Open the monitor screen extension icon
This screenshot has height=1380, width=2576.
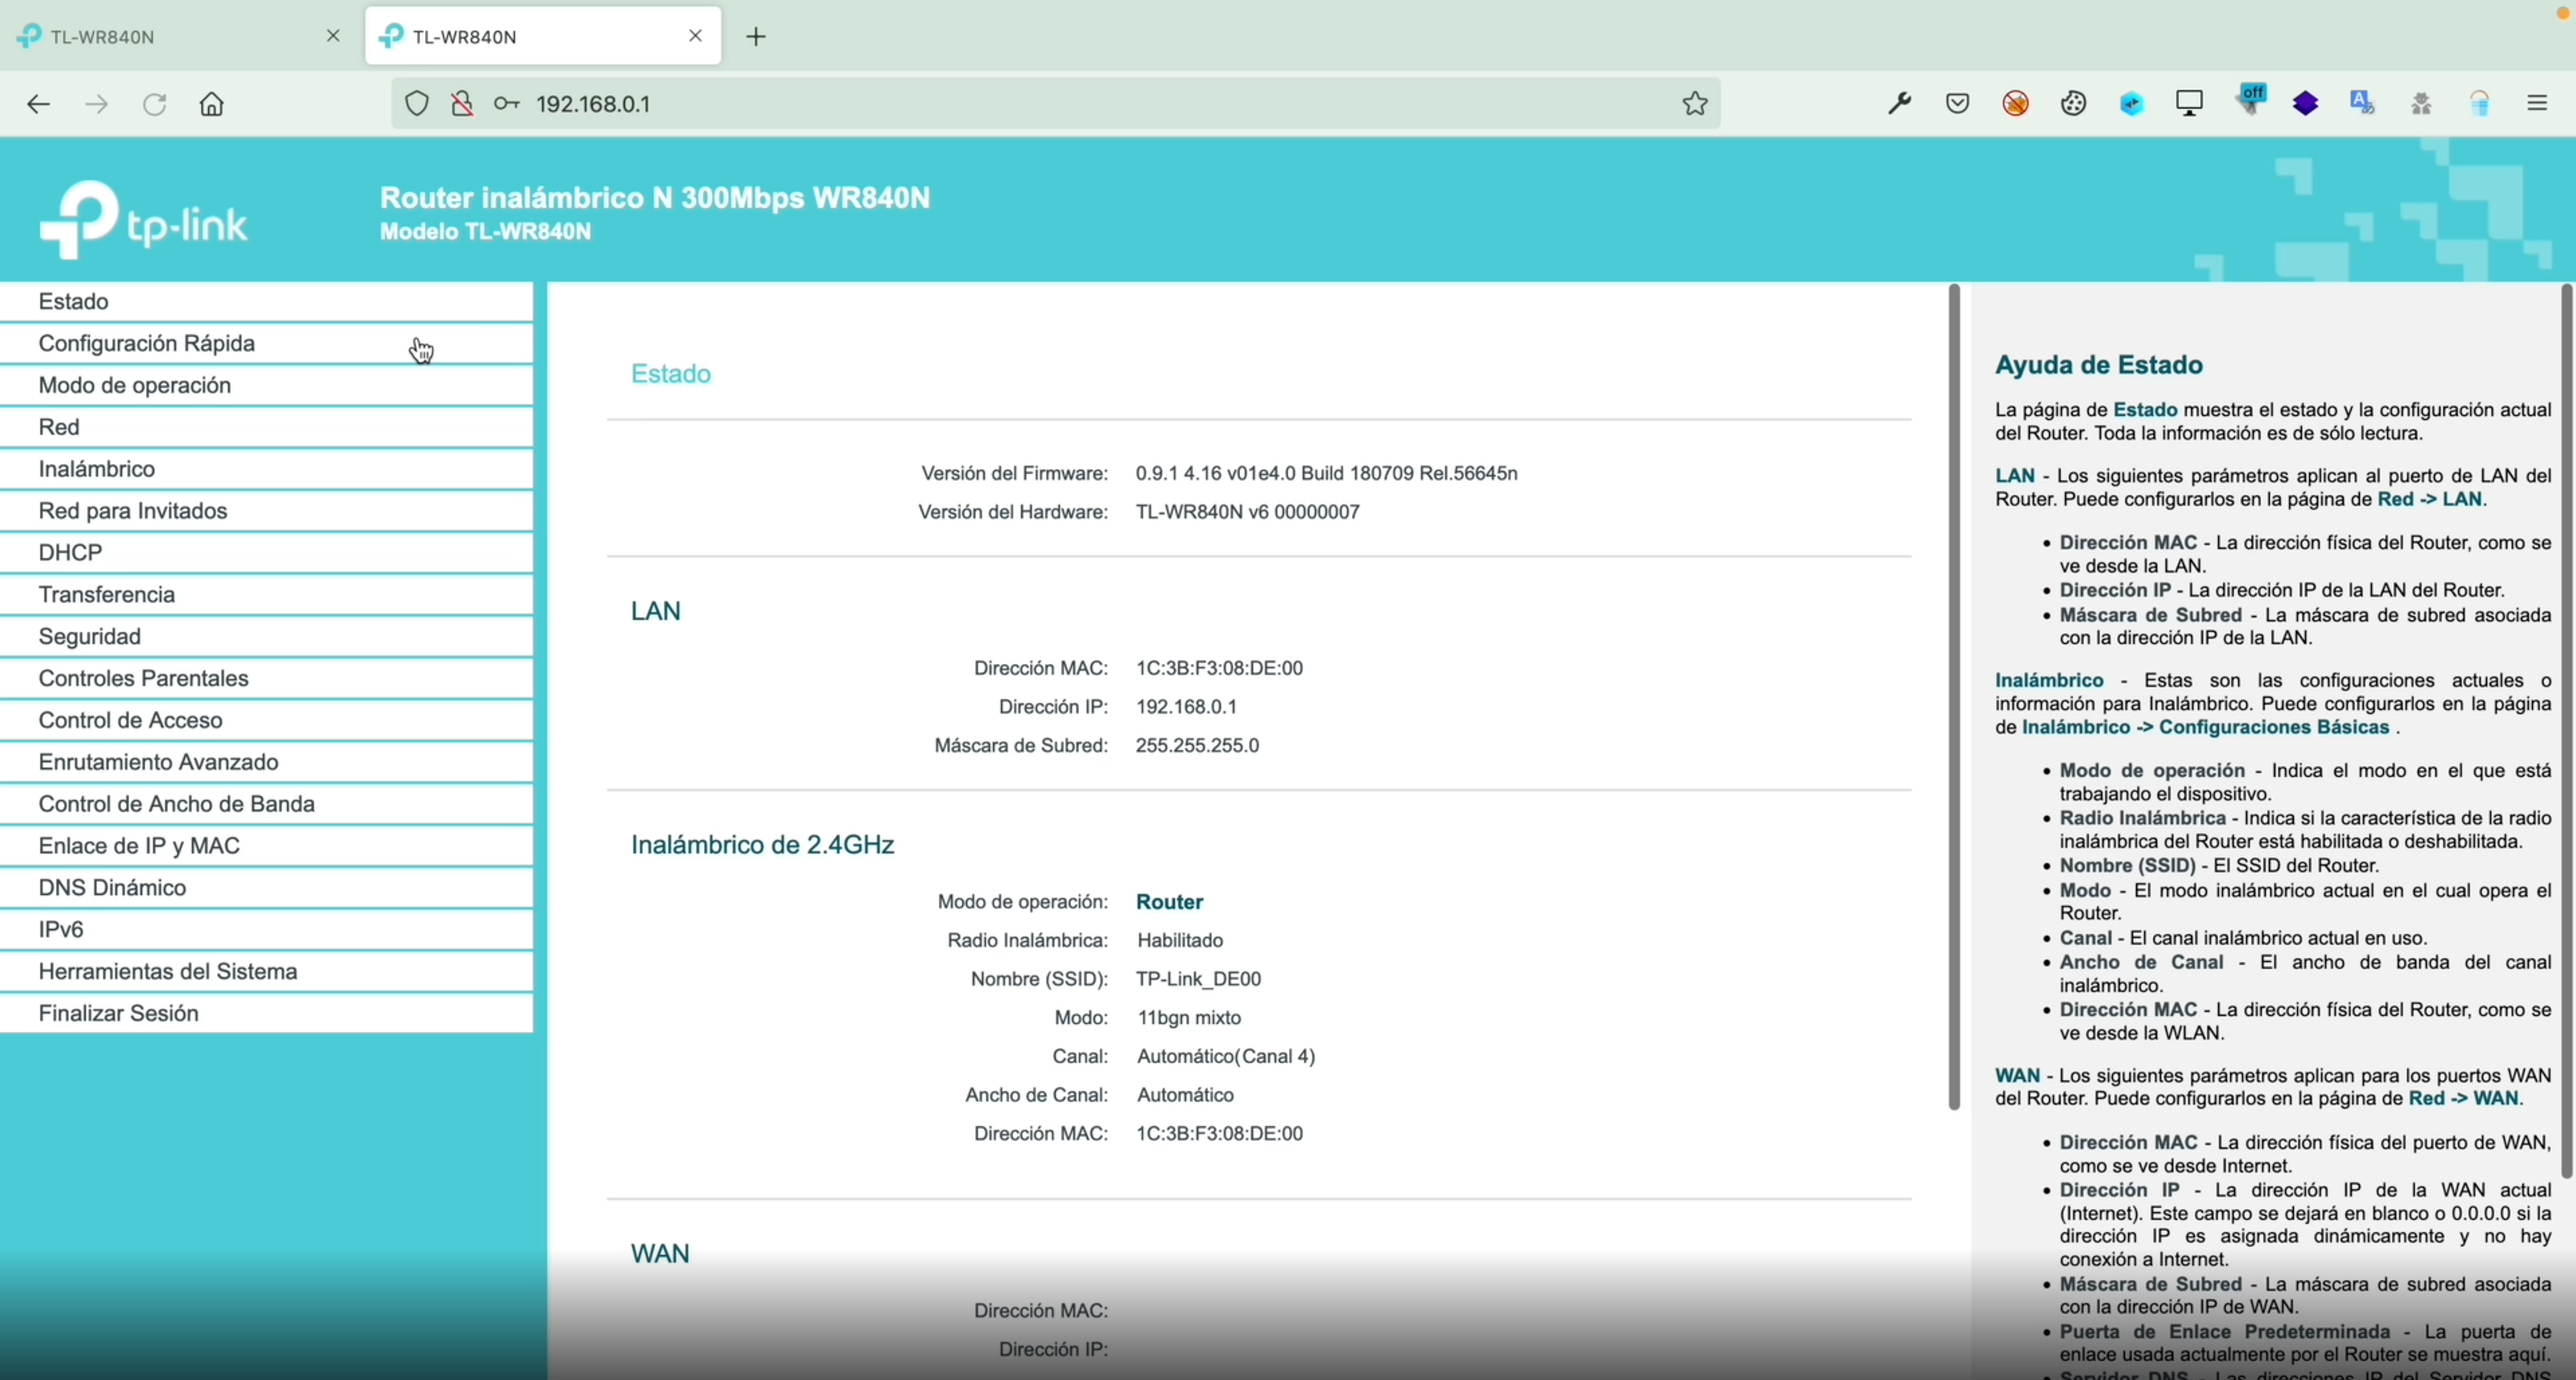[x=2190, y=104]
